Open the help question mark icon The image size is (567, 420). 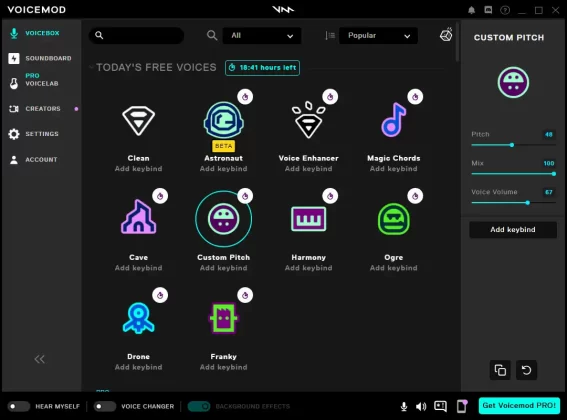pyautogui.click(x=505, y=10)
